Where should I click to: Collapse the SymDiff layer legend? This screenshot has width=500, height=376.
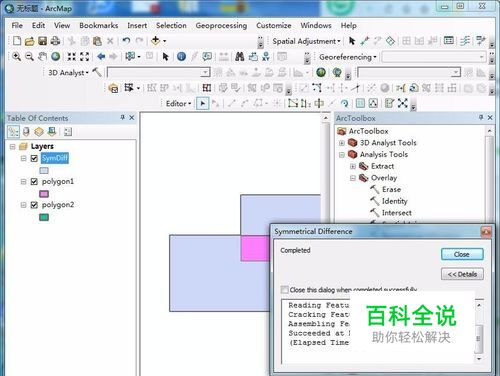click(x=23, y=158)
